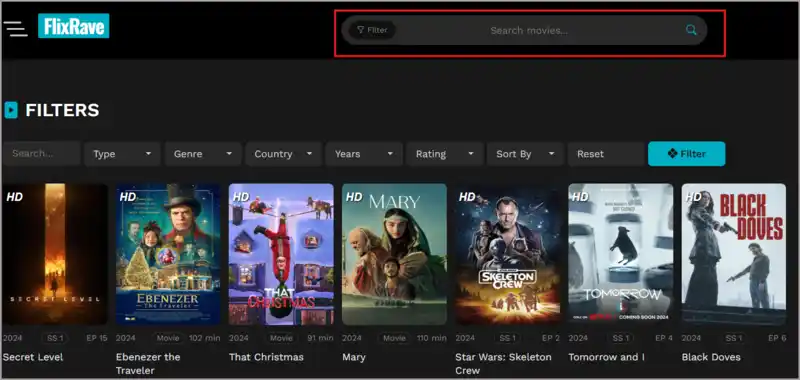Click the EP 6 label under Black Doves

coord(778,338)
